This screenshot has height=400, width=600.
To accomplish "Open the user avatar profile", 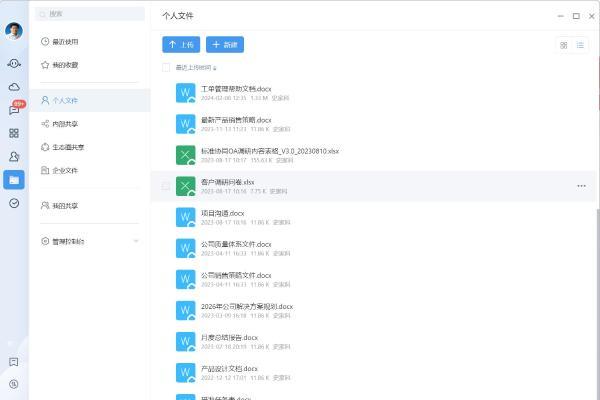I will [x=14, y=31].
